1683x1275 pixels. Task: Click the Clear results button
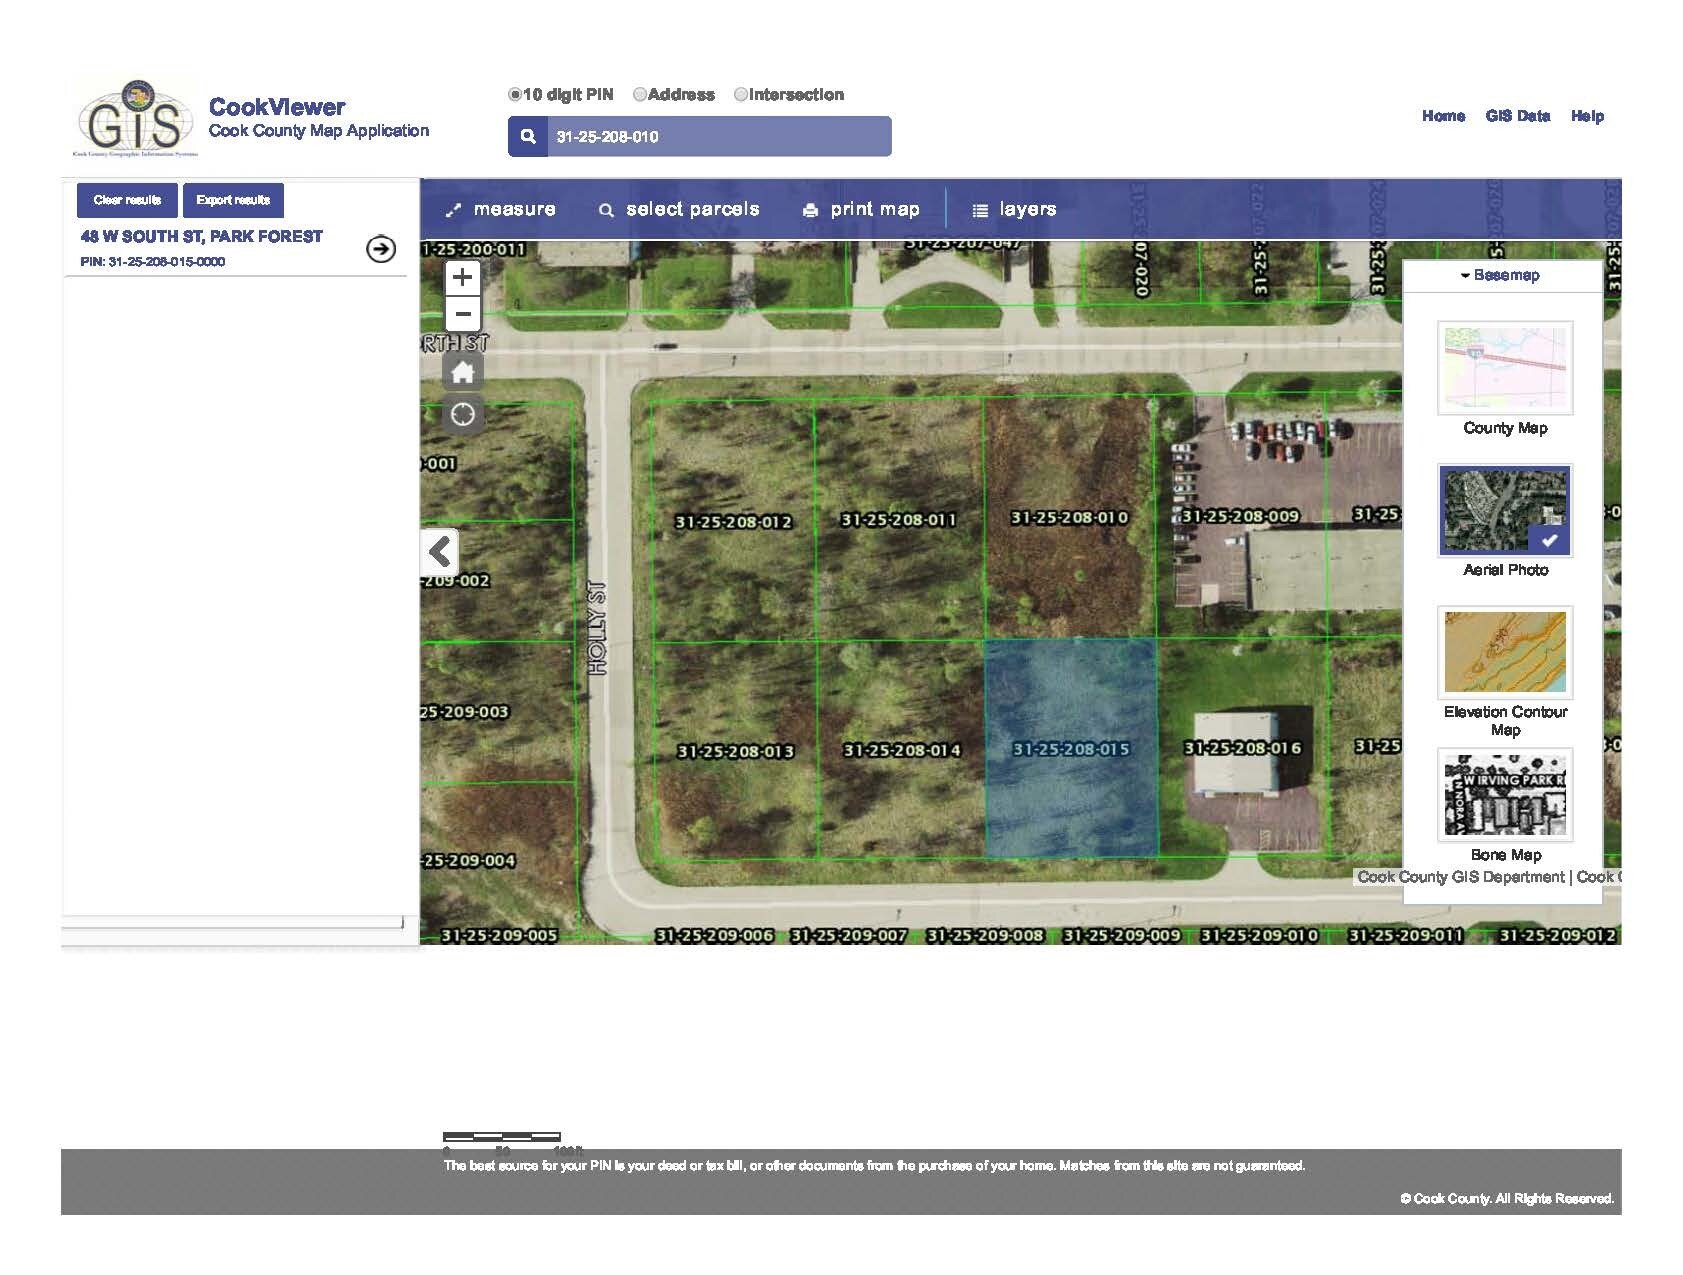tap(126, 200)
